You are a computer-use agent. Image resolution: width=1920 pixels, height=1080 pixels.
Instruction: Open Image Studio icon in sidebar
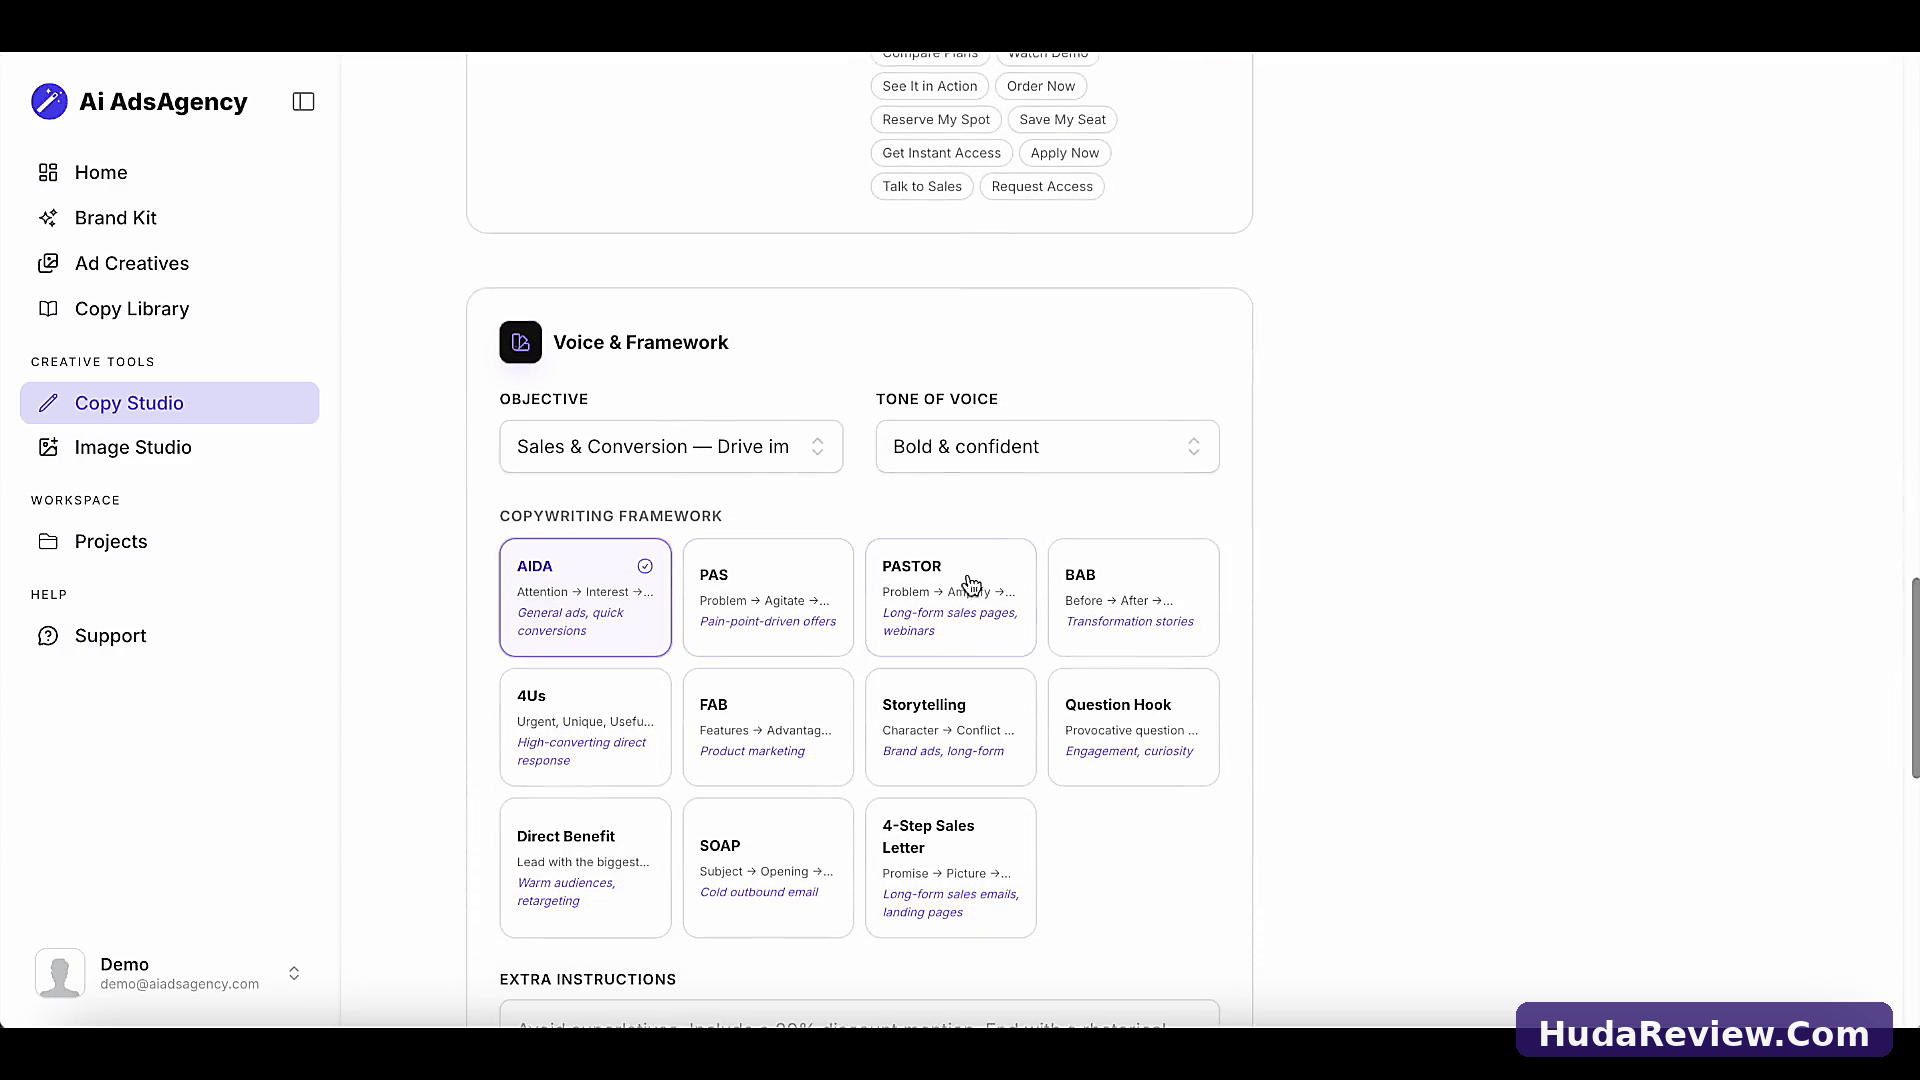click(x=48, y=447)
